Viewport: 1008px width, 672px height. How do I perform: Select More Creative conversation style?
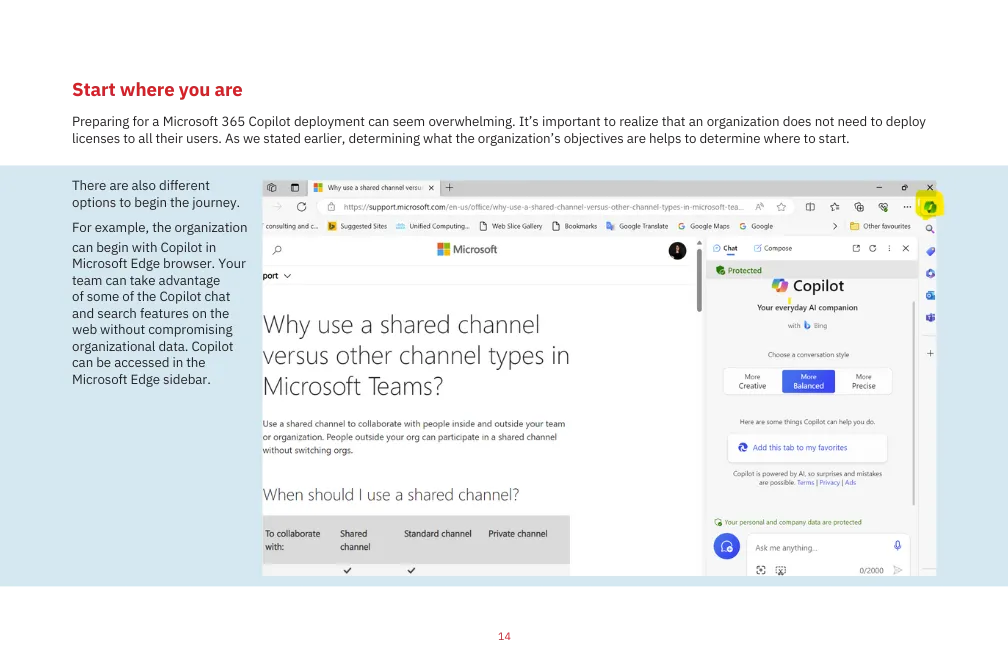point(752,381)
